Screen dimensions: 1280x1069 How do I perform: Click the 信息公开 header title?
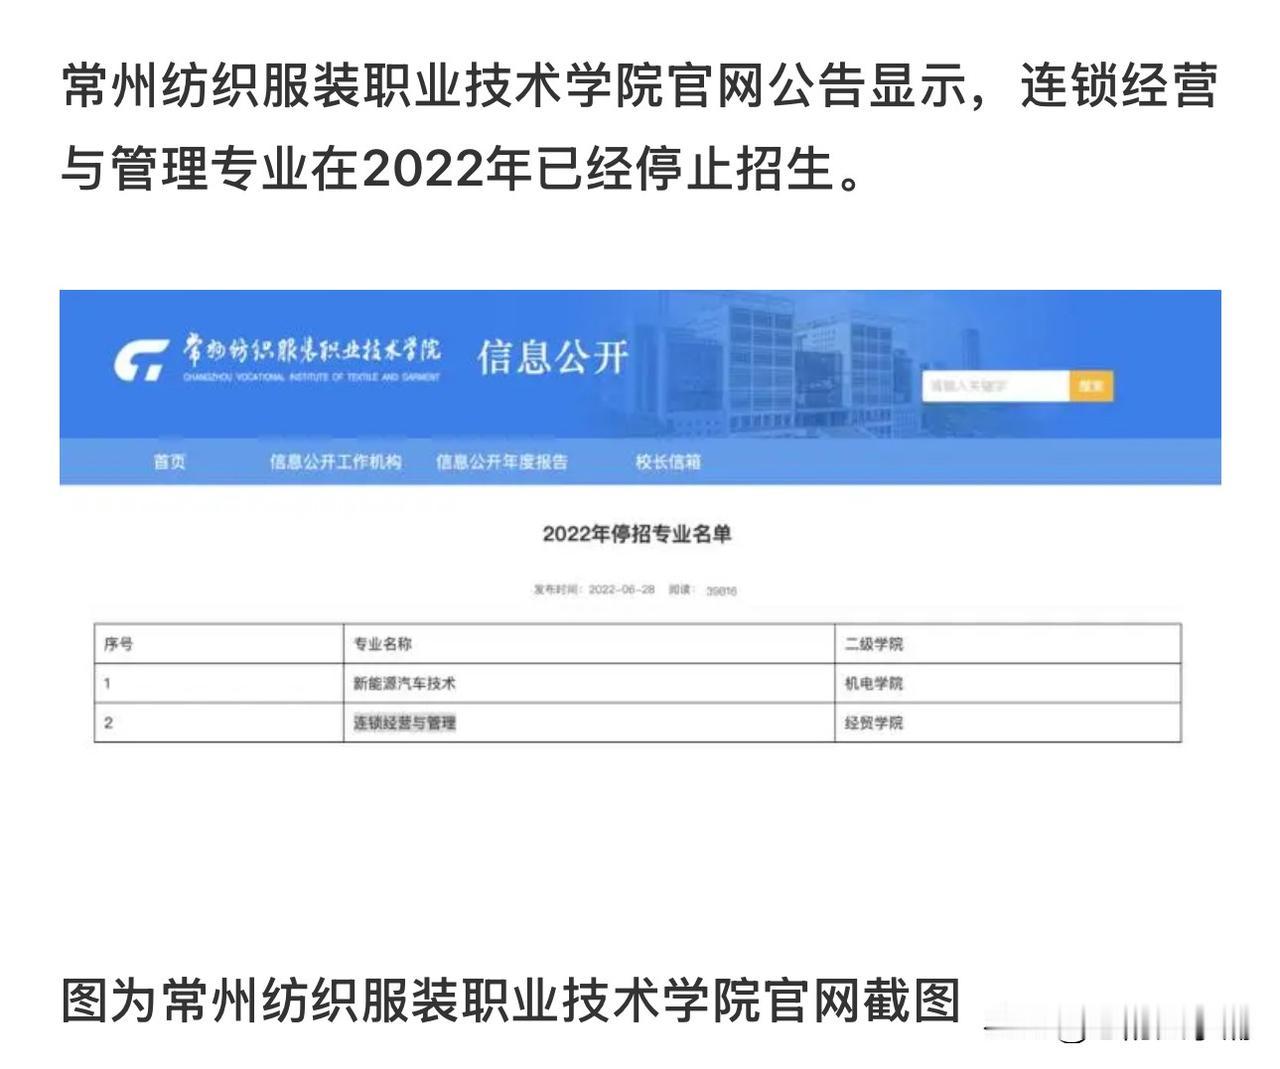[x=553, y=357]
